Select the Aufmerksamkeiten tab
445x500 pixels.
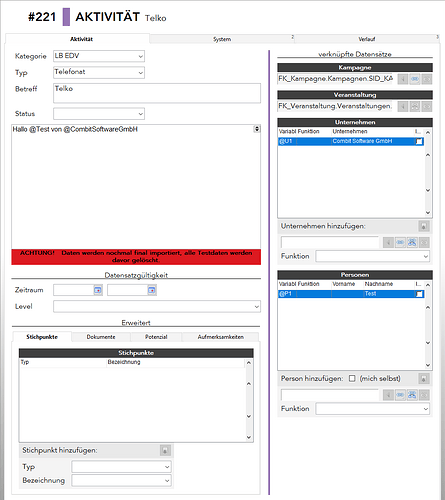click(x=221, y=337)
